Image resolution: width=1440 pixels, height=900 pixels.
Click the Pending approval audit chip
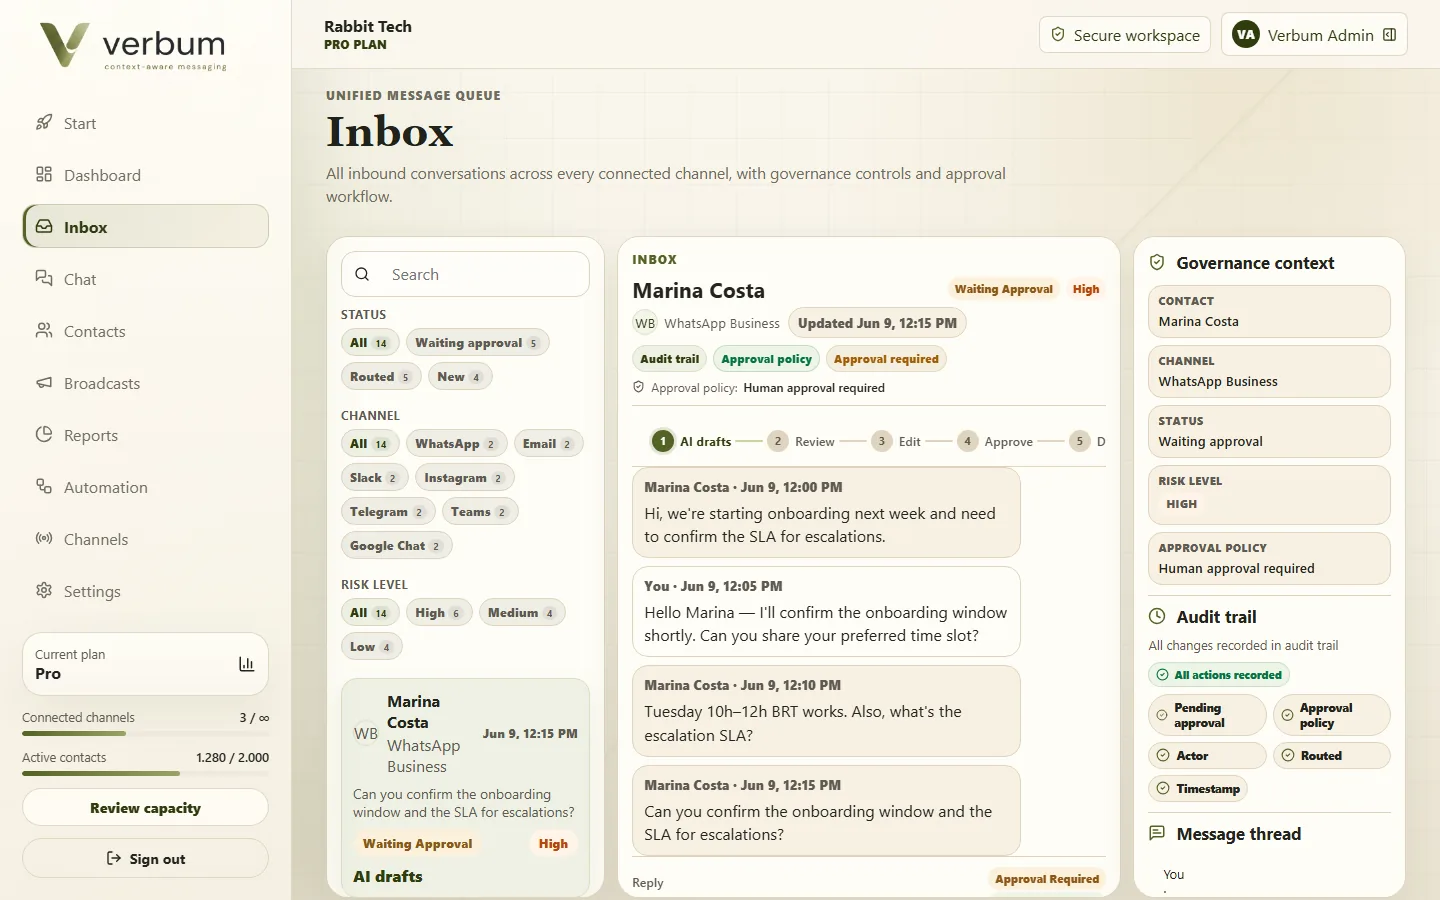[x=1208, y=715]
